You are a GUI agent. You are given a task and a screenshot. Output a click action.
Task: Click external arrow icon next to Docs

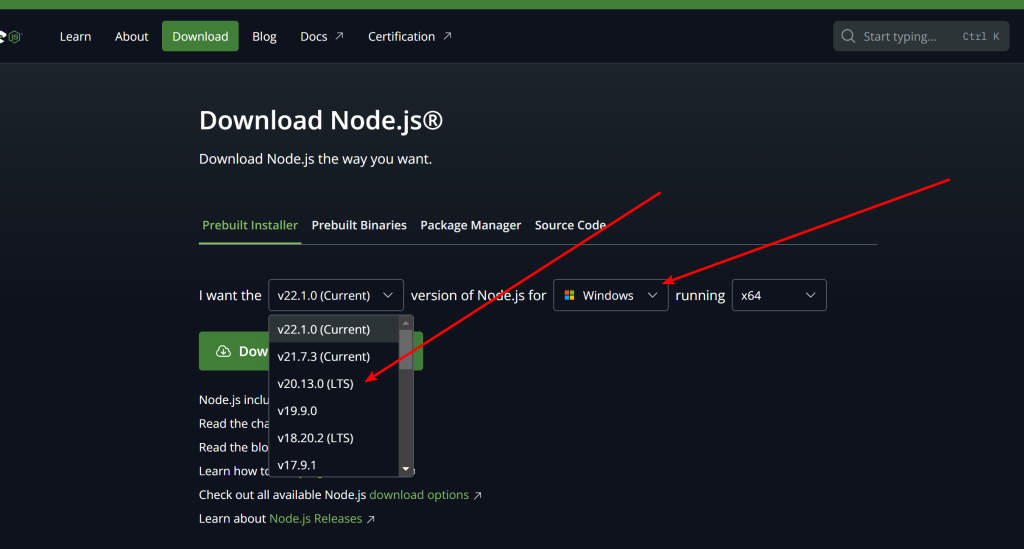[339, 36]
